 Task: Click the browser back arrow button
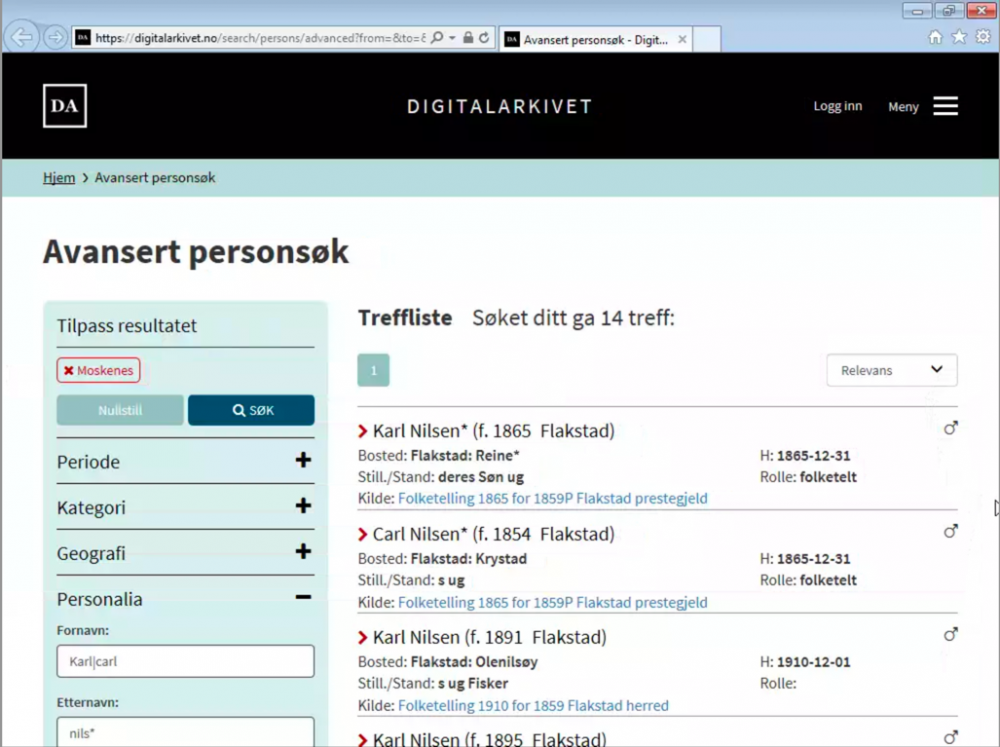tap(22, 38)
